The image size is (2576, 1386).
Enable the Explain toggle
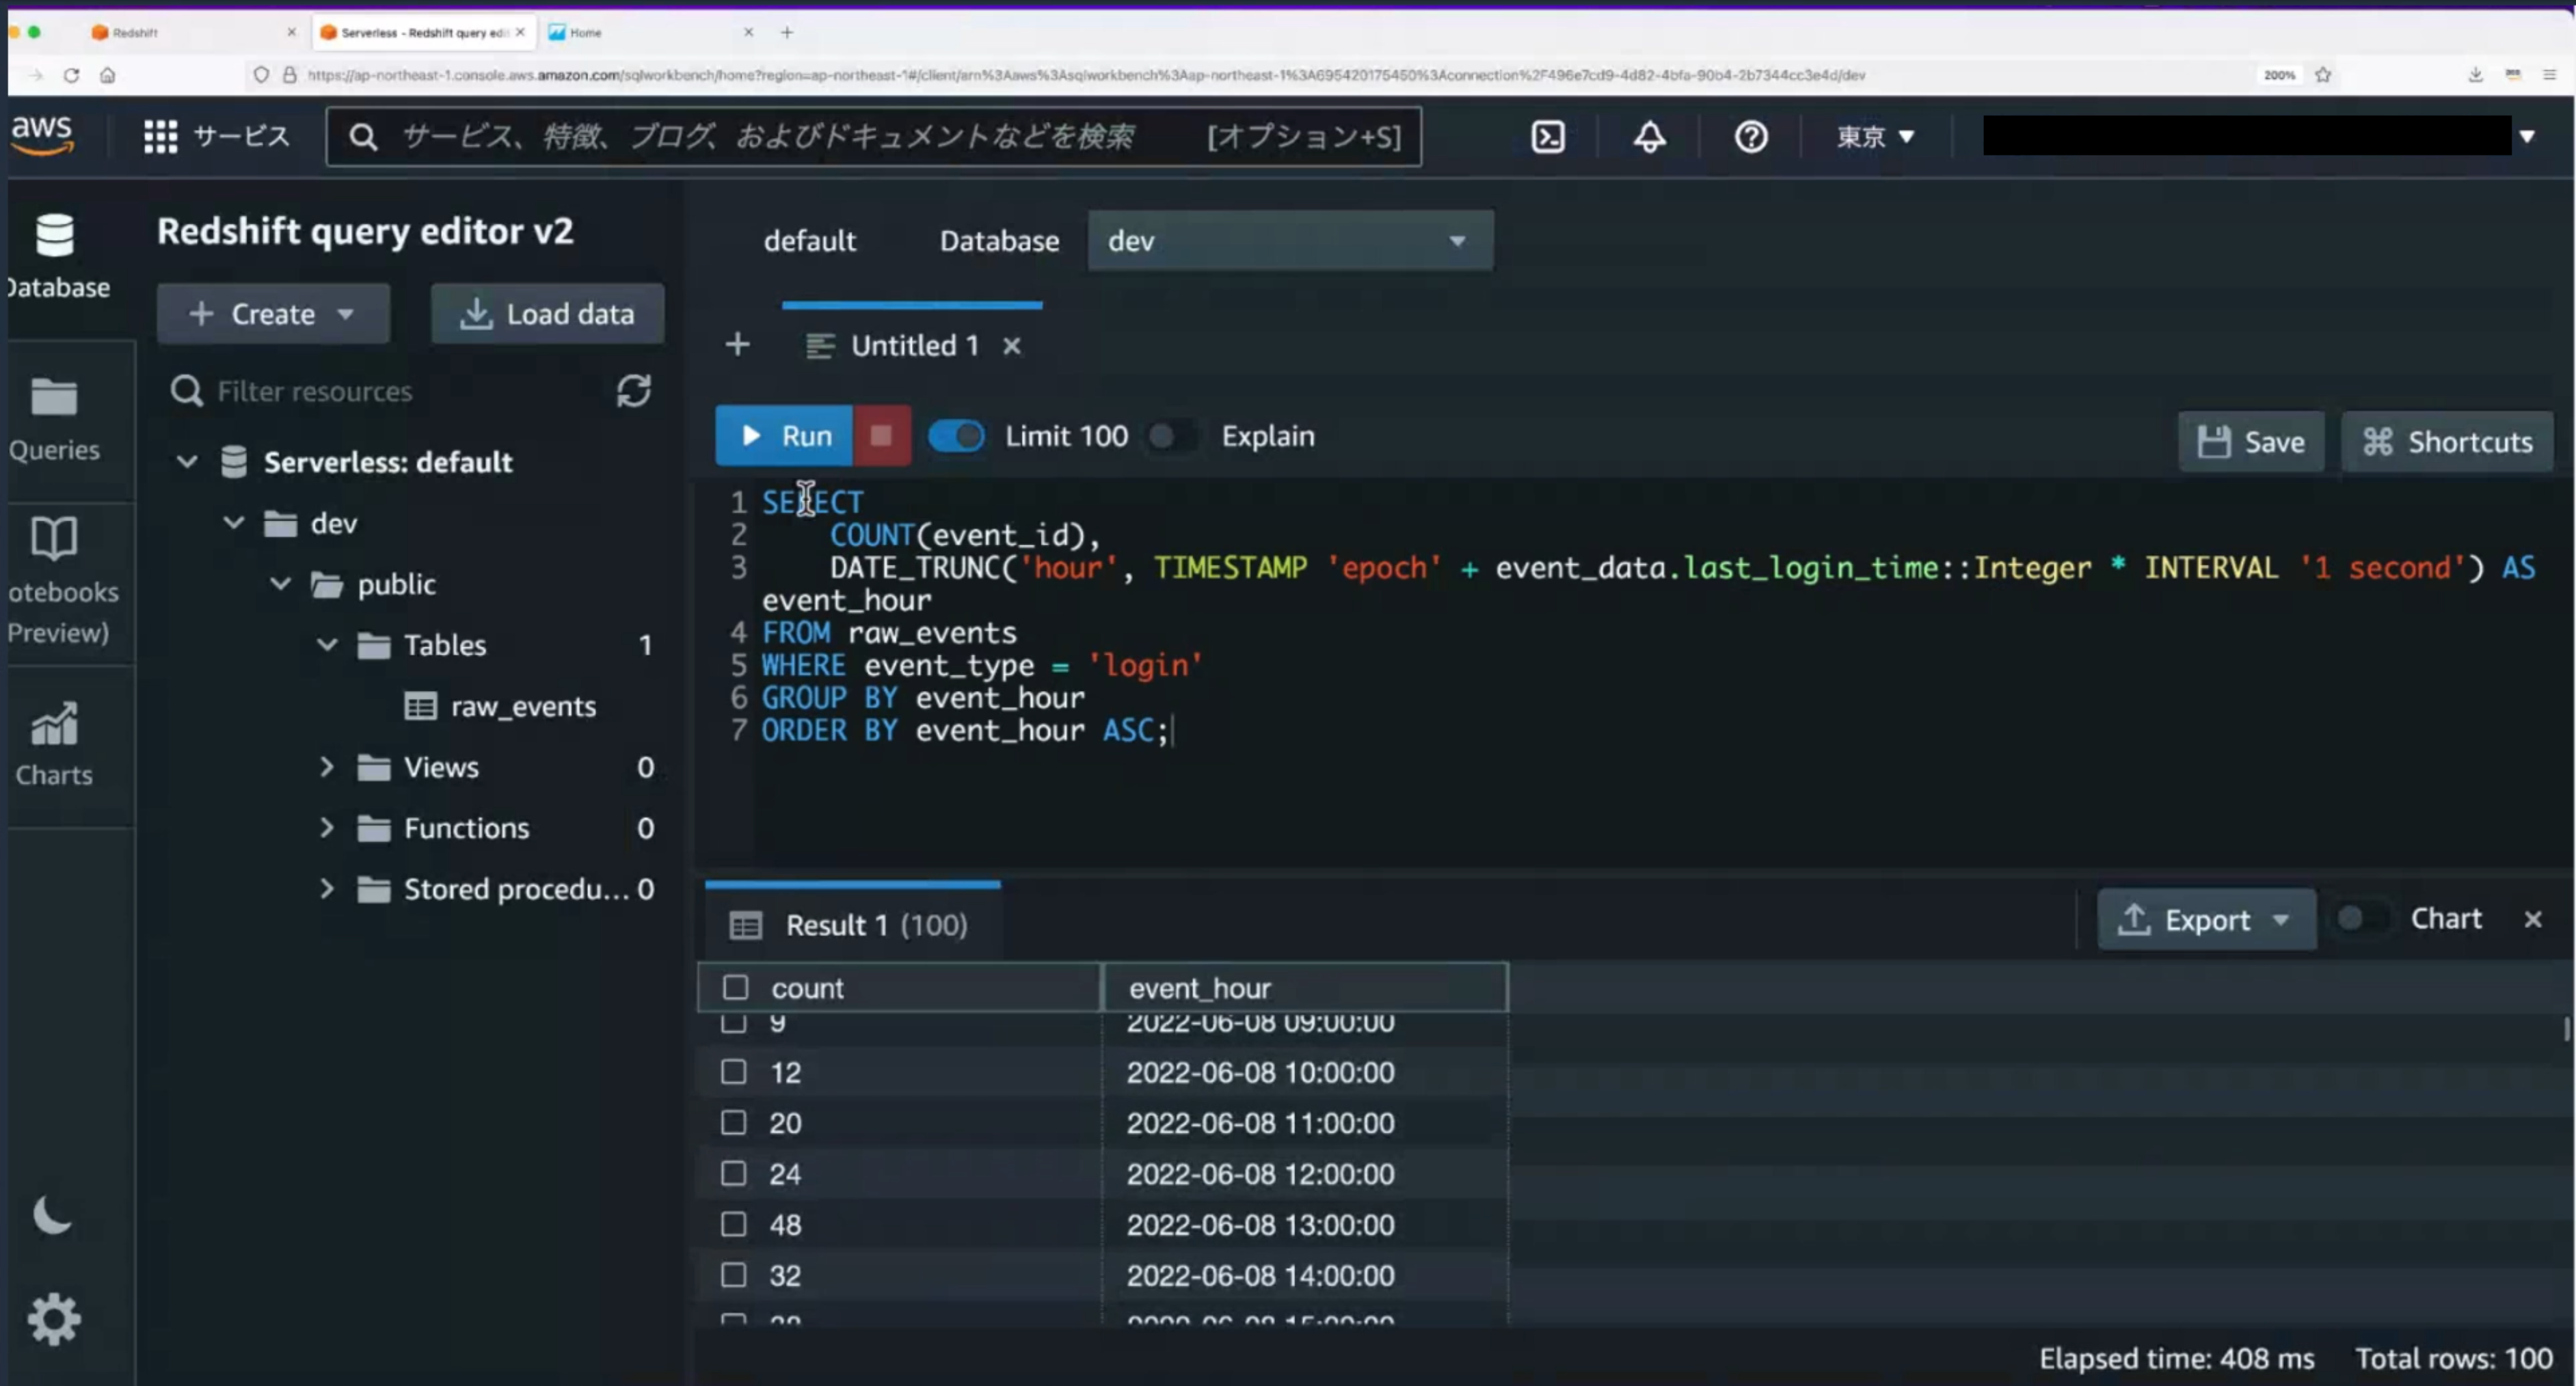1170,436
